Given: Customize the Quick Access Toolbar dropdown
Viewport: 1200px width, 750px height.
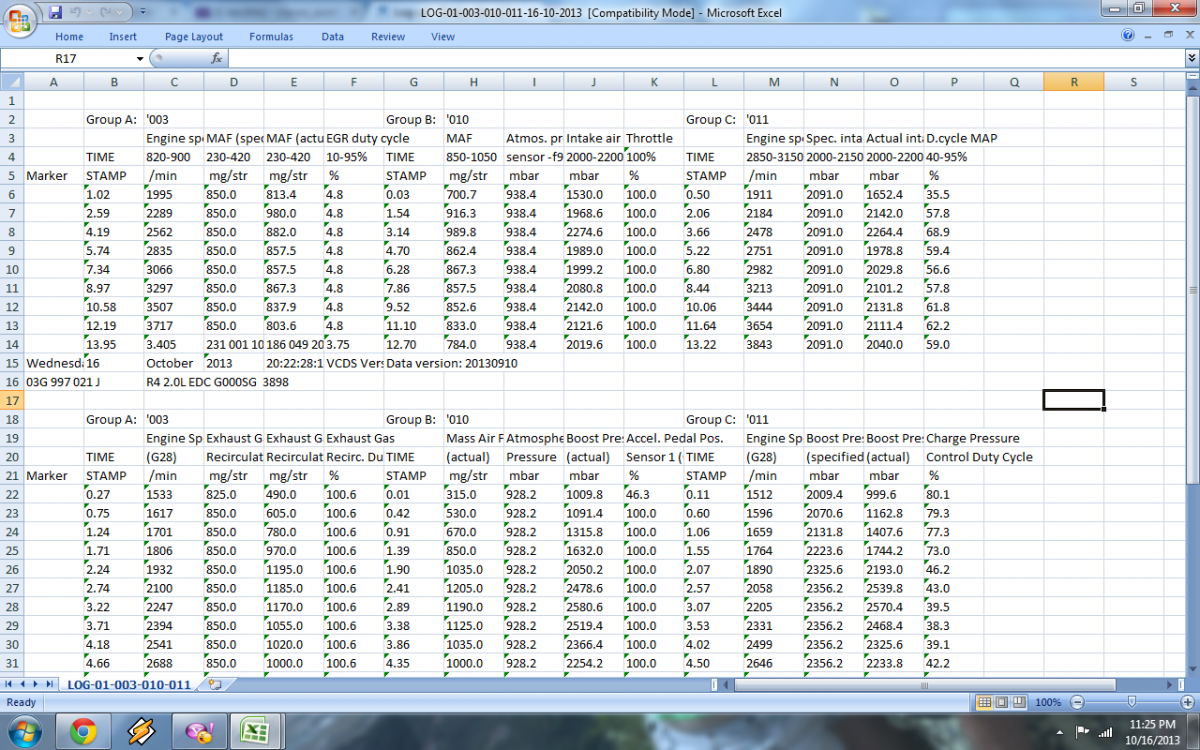Looking at the screenshot, I should coord(141,13).
